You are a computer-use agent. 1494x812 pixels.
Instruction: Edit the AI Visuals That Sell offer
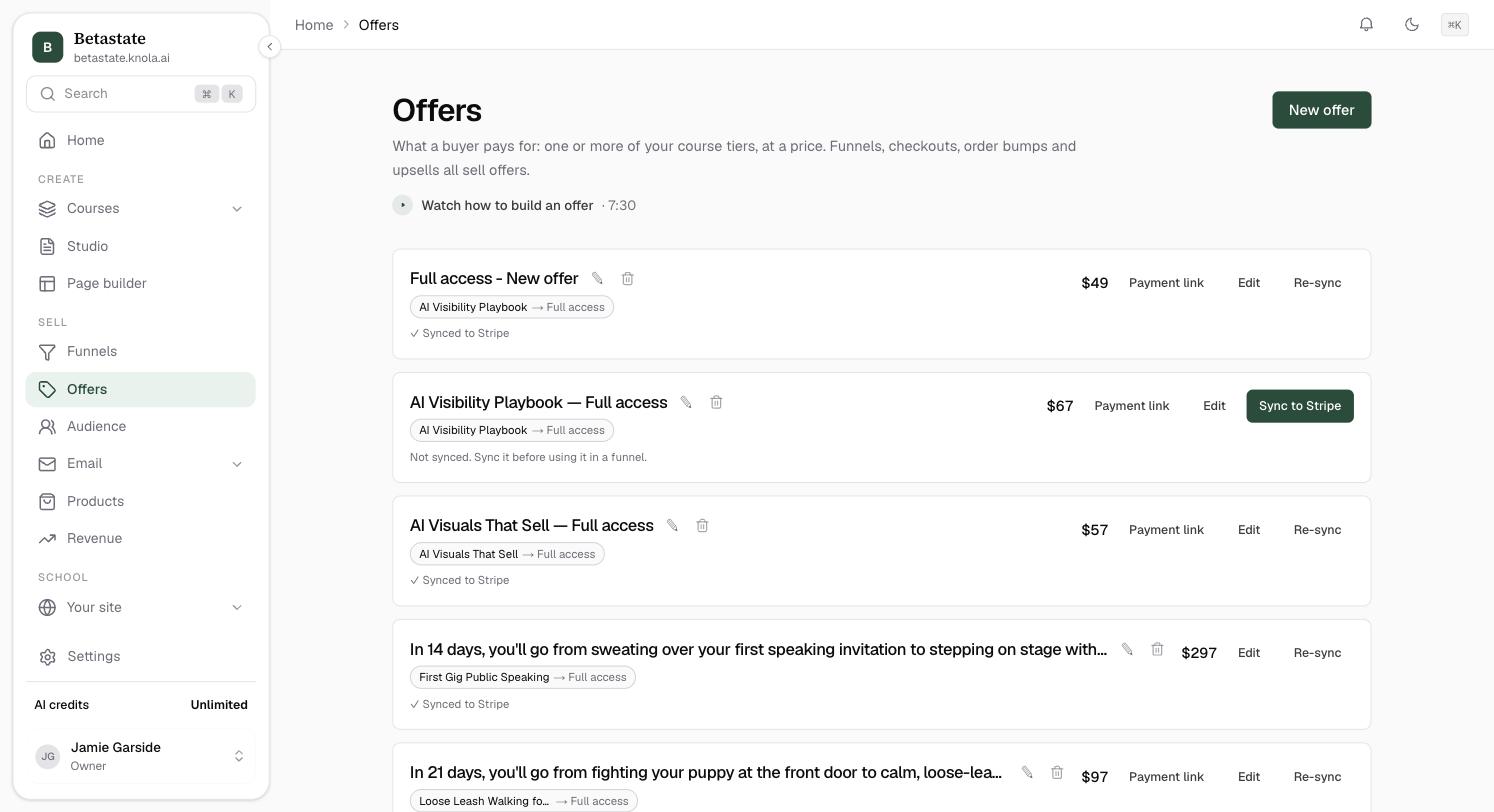1249,530
